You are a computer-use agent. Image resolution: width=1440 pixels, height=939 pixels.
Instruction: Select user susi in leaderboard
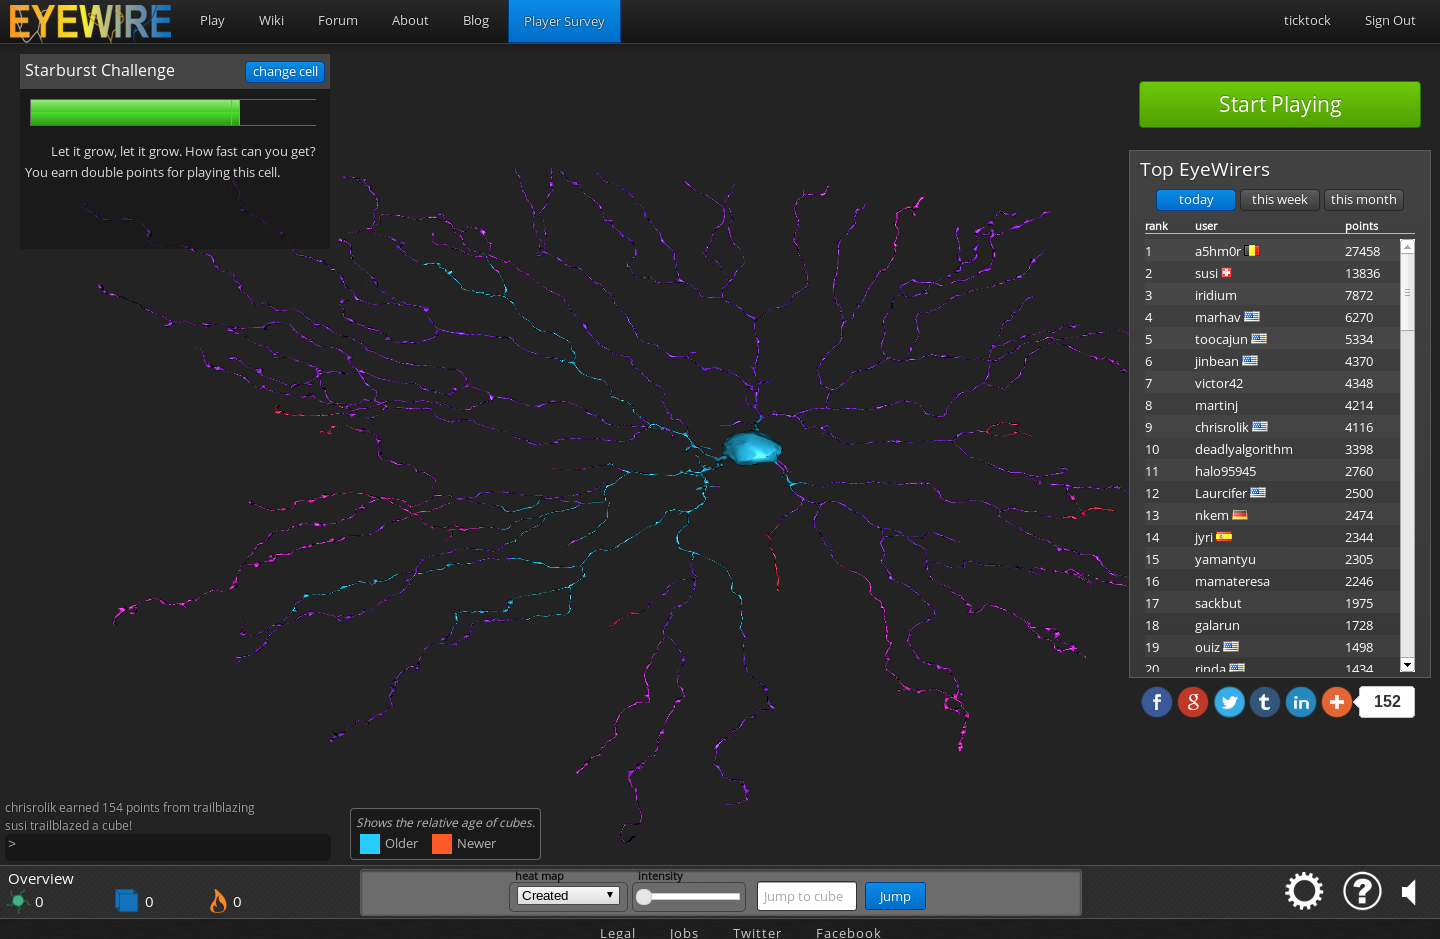coord(1206,274)
